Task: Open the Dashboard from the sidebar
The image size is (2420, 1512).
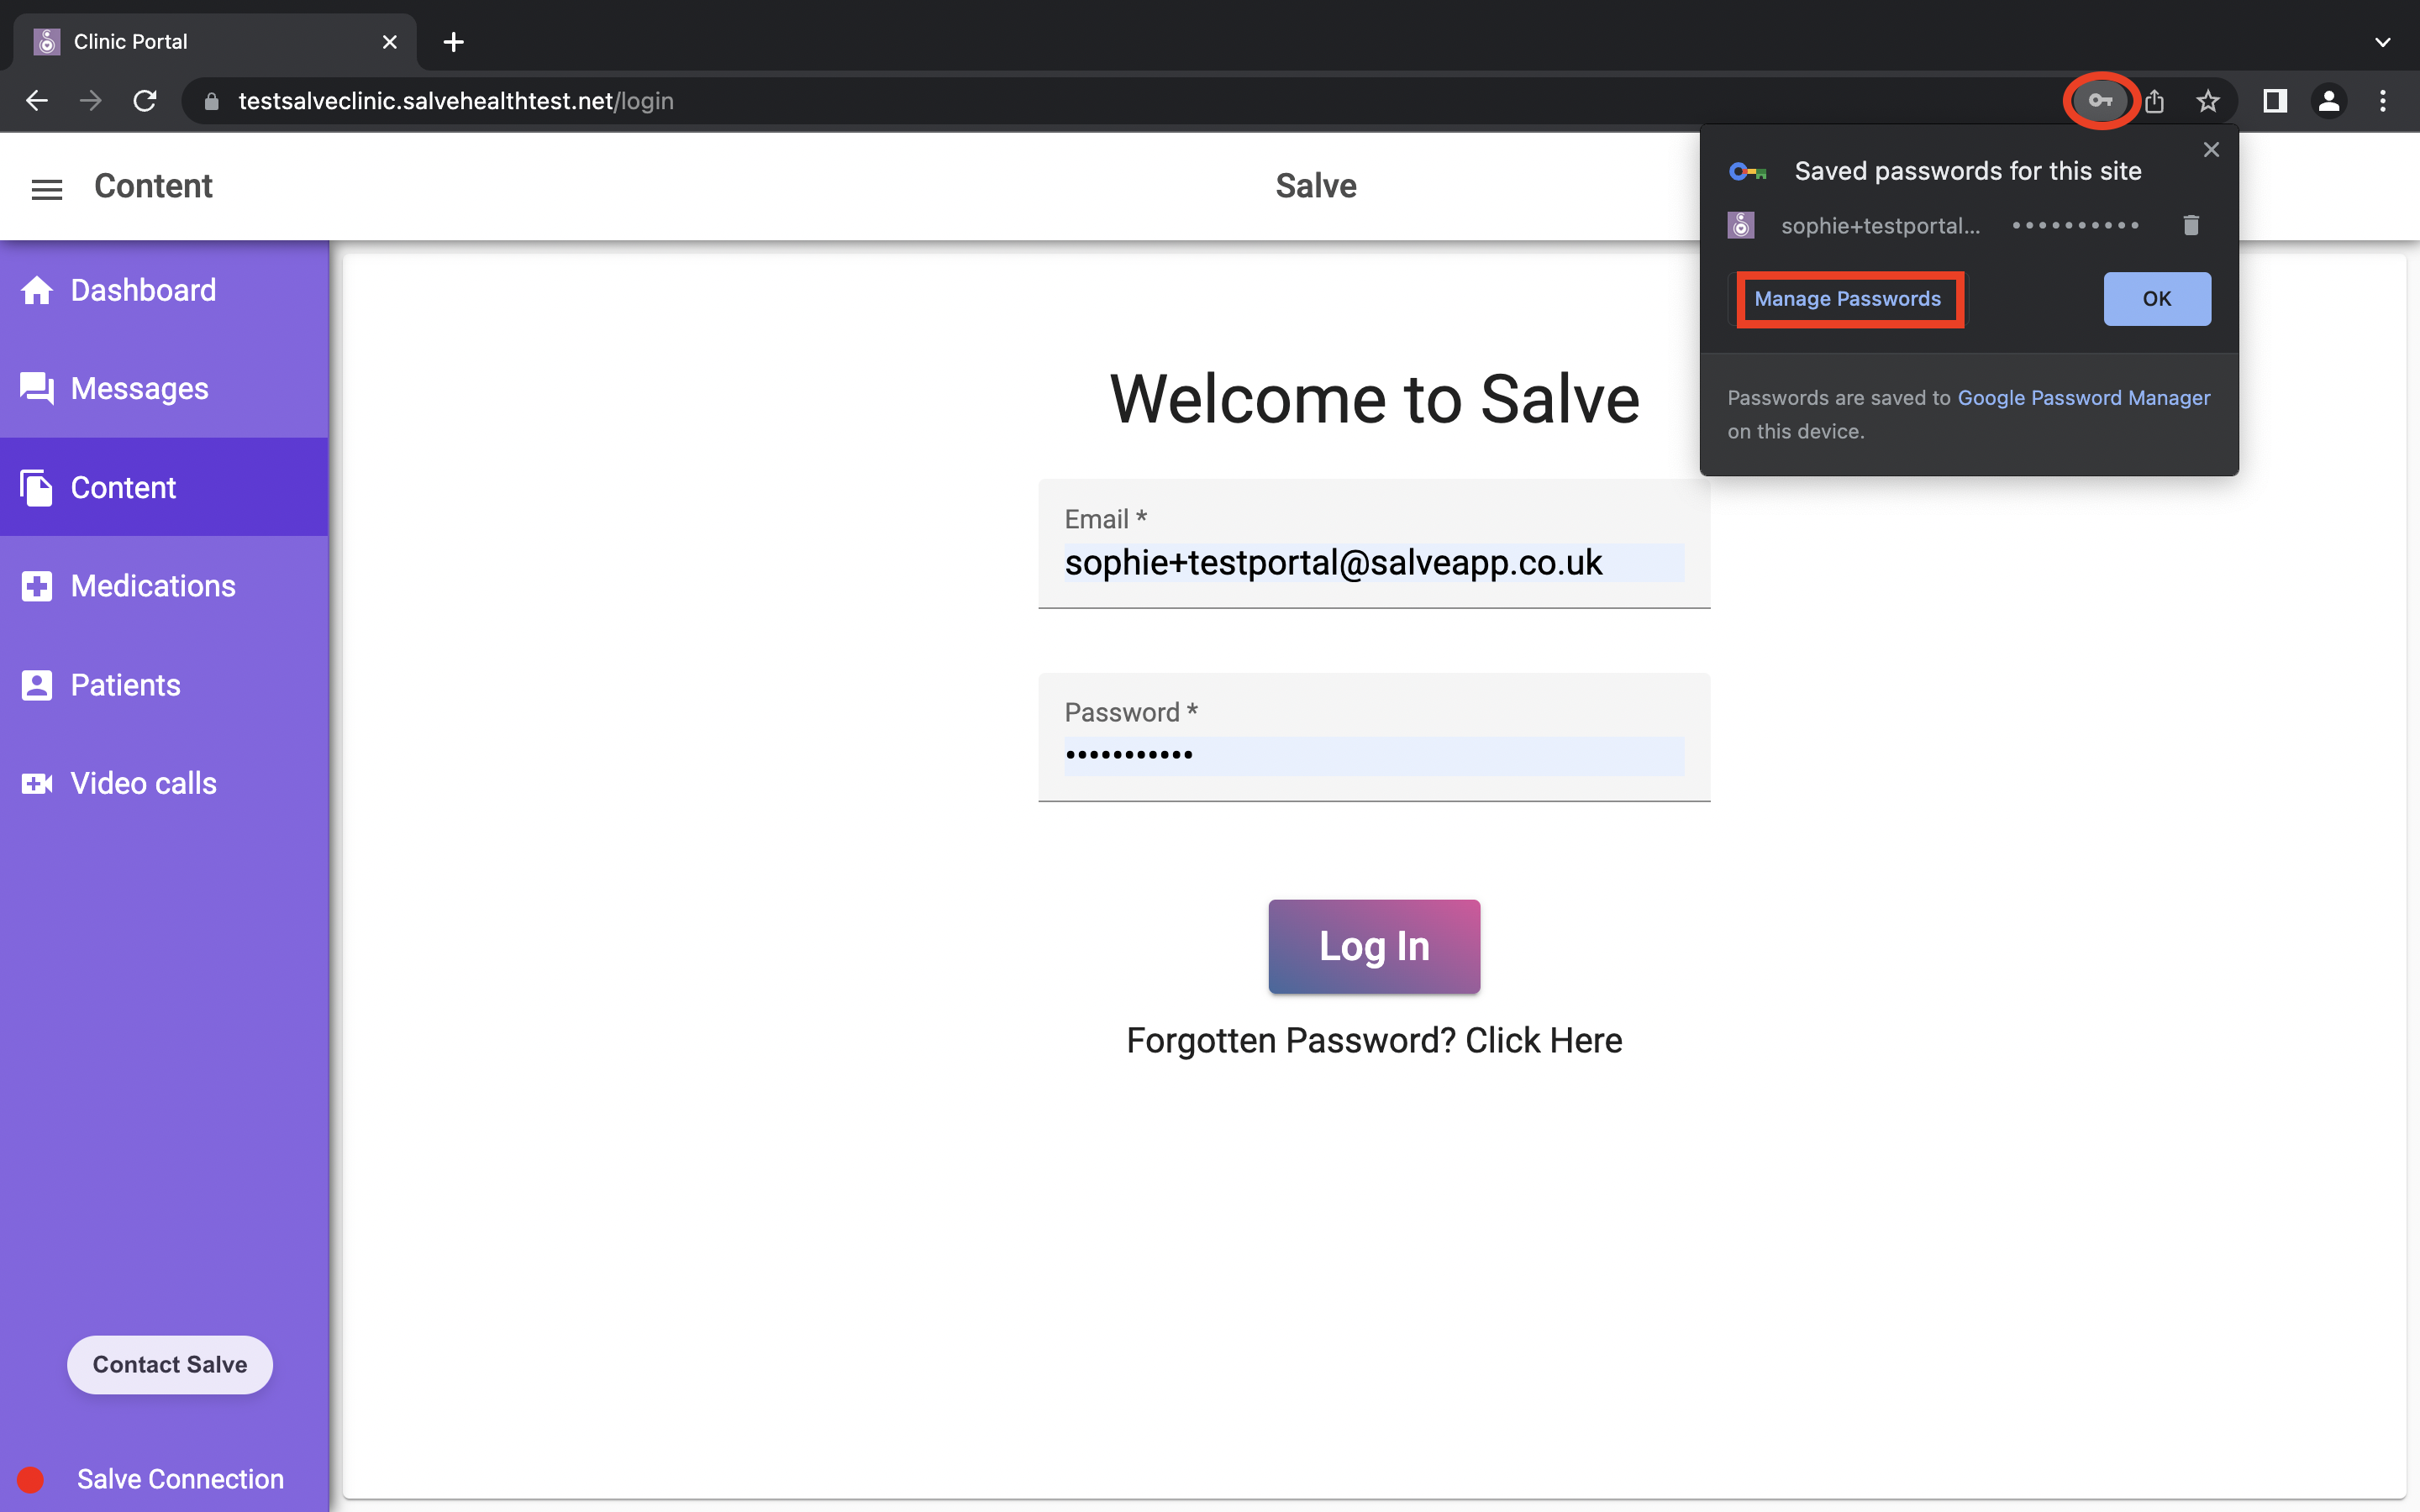Action: pyautogui.click(x=143, y=290)
